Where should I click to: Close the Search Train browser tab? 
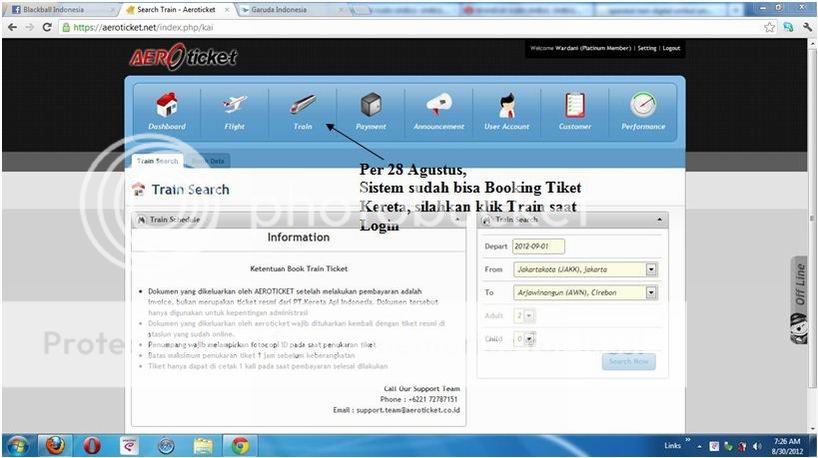(227, 10)
